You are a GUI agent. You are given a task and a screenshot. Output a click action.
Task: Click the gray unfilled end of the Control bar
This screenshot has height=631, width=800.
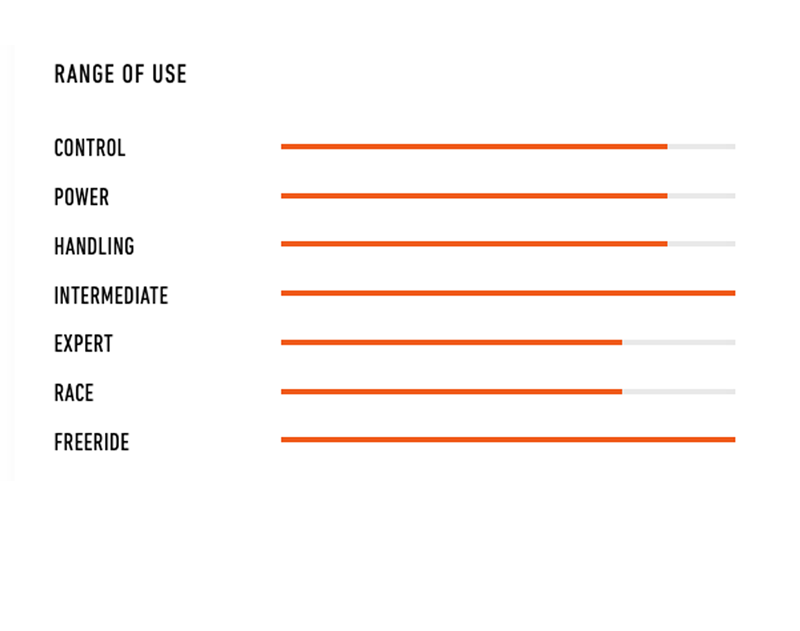click(x=702, y=147)
